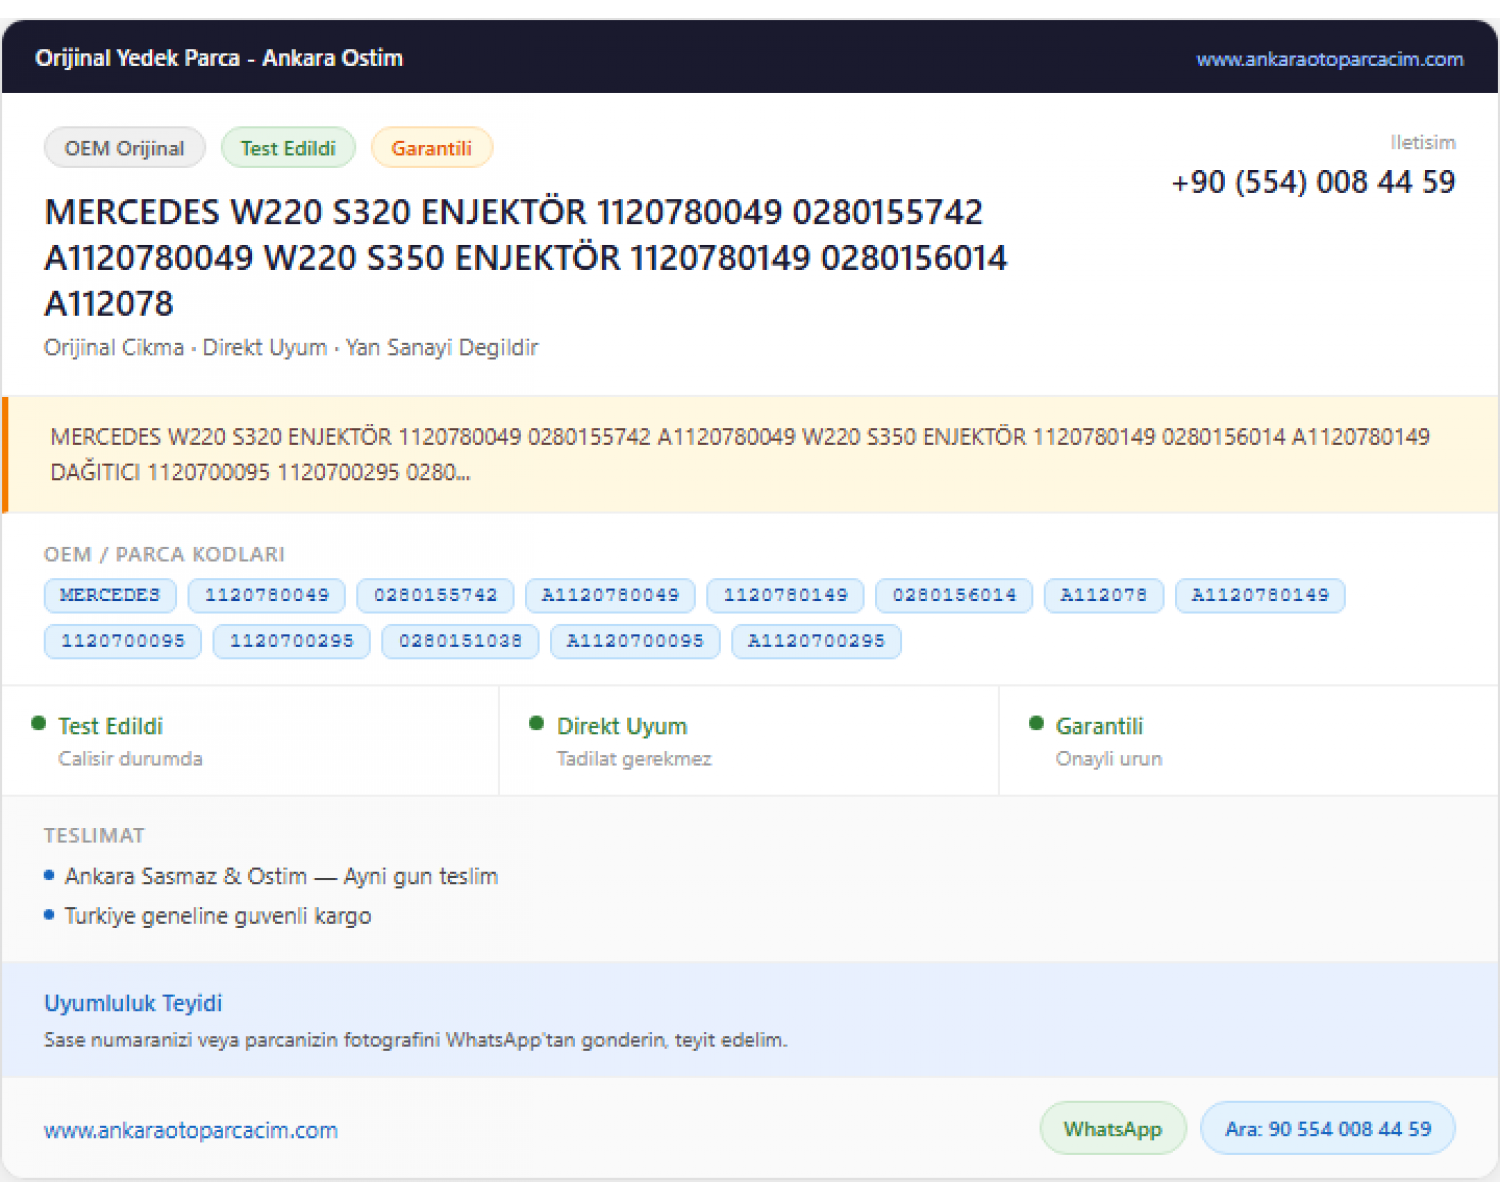Select the OEM Orijinal badge
This screenshot has width=1500, height=1200.
tap(125, 148)
